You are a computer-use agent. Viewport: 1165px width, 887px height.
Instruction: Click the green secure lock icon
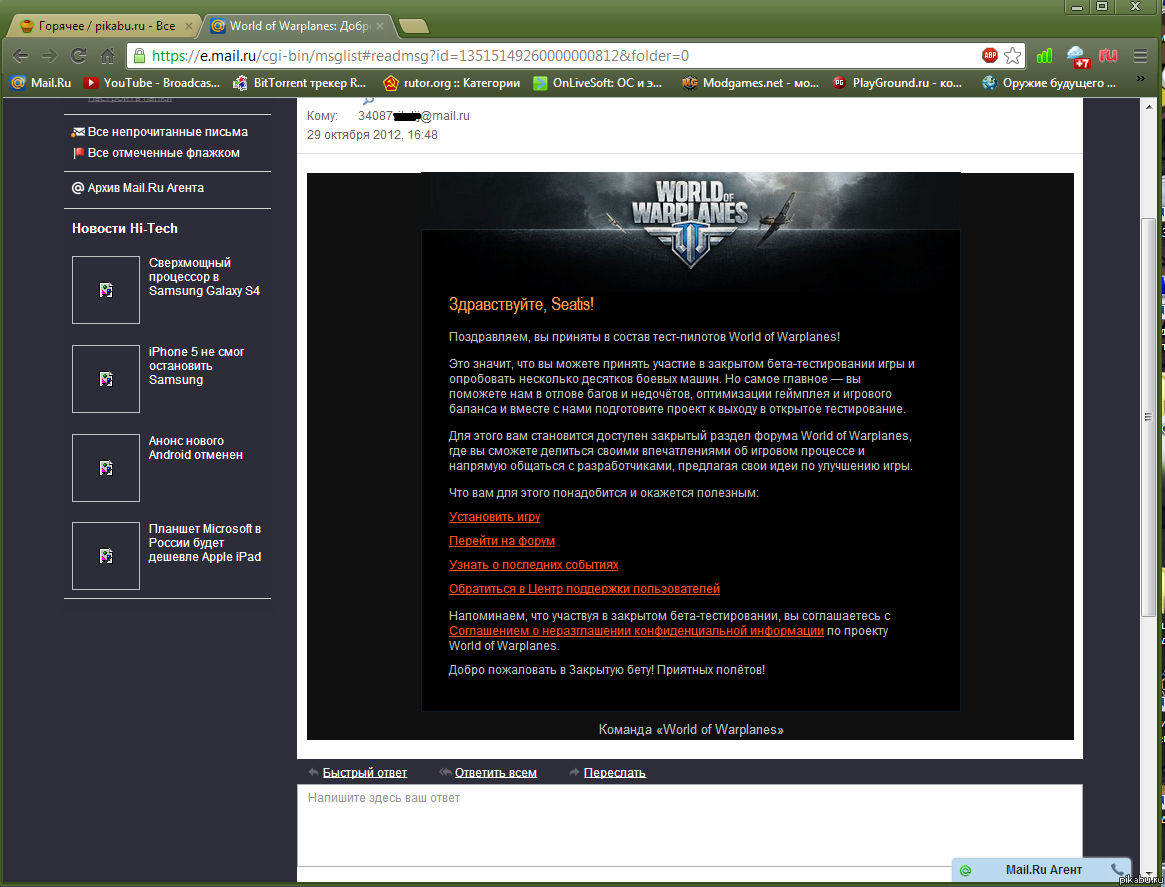click(139, 56)
